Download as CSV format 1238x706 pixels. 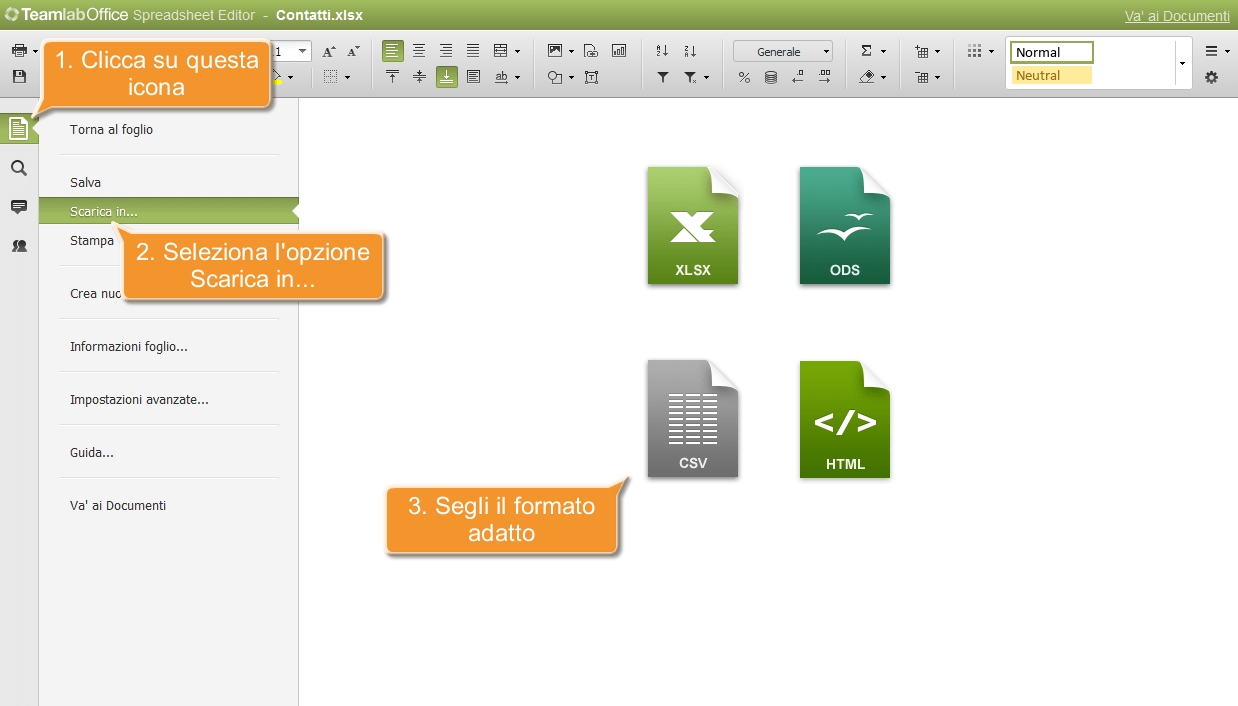(693, 419)
